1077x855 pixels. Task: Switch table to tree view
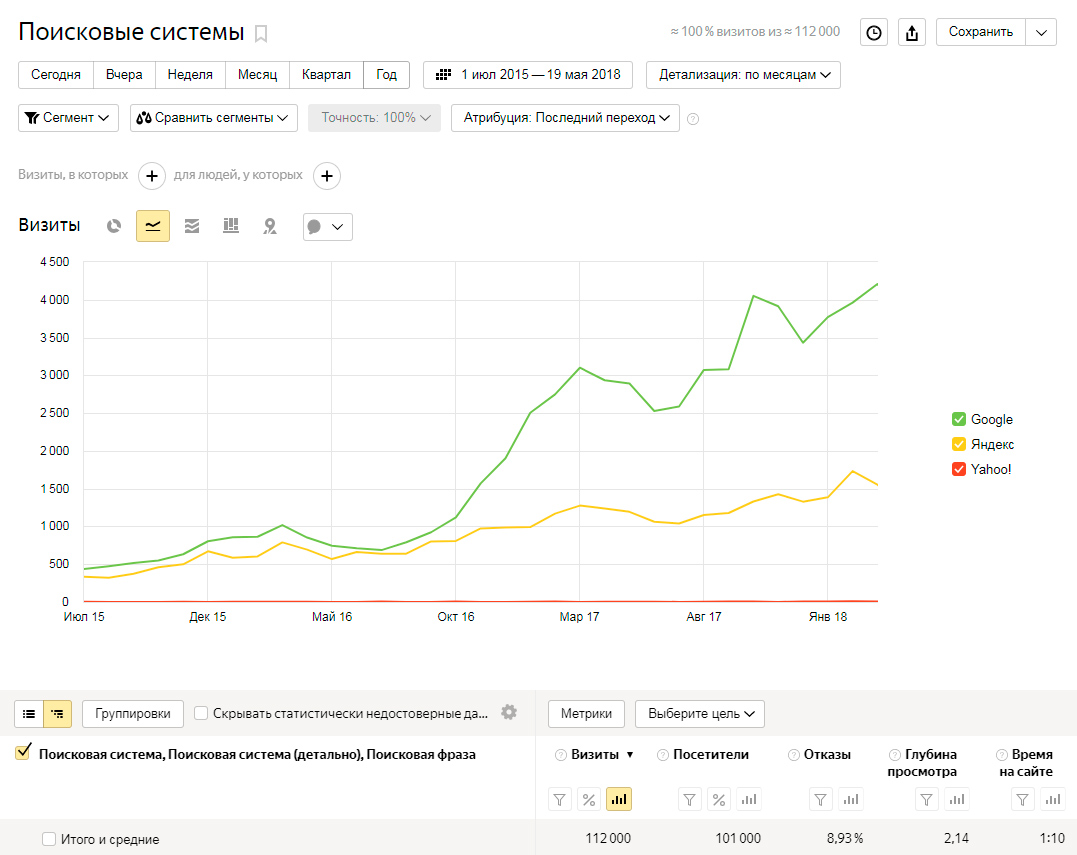58,714
